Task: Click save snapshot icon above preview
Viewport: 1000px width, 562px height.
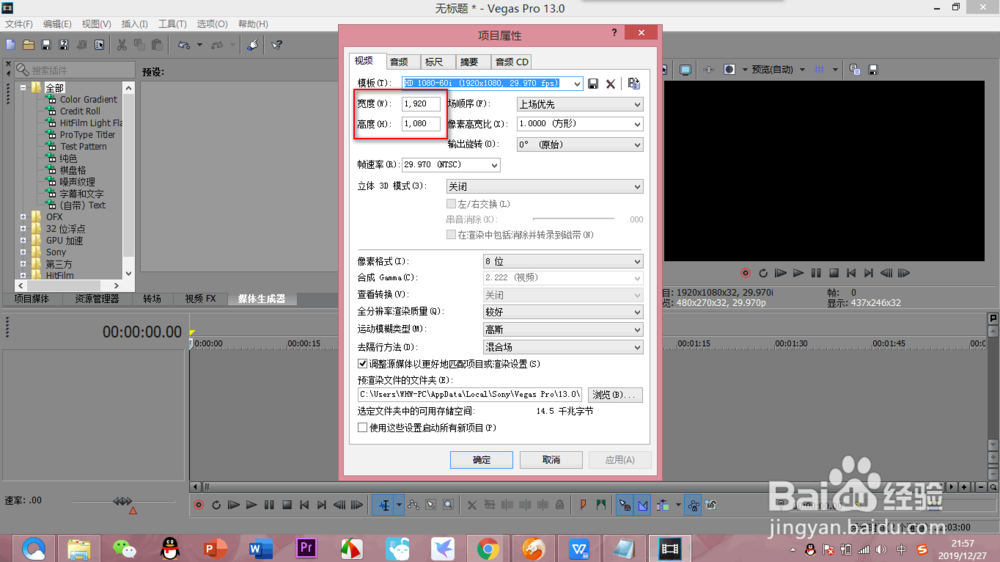Action: pyautogui.click(x=873, y=70)
